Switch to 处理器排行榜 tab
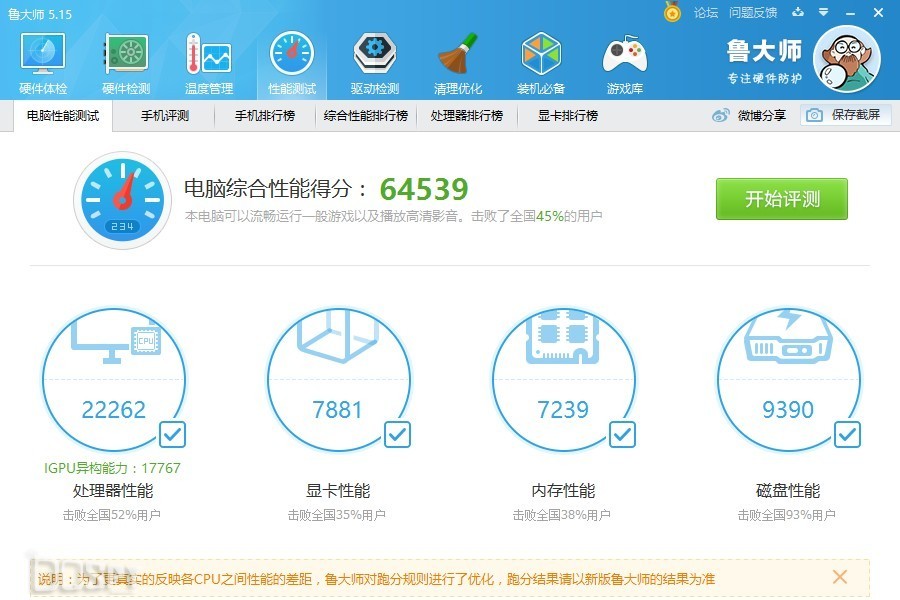 (466, 116)
